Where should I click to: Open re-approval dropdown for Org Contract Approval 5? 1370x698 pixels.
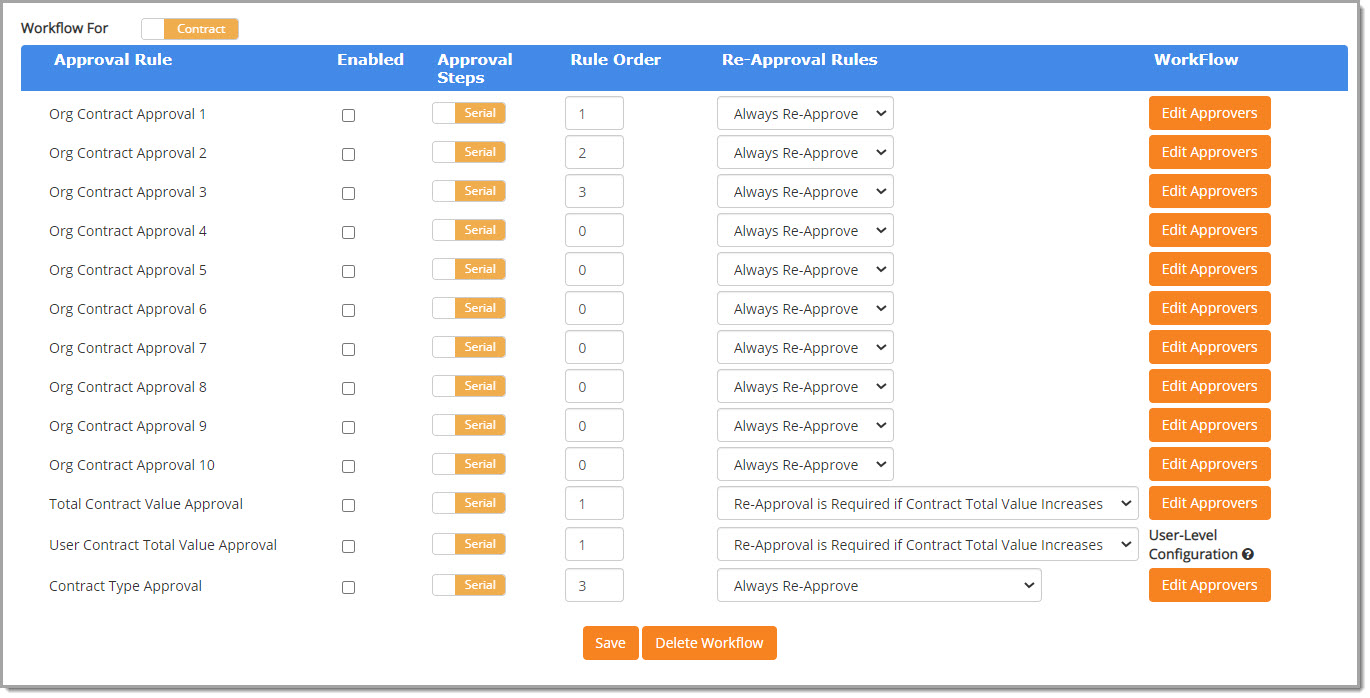804,269
